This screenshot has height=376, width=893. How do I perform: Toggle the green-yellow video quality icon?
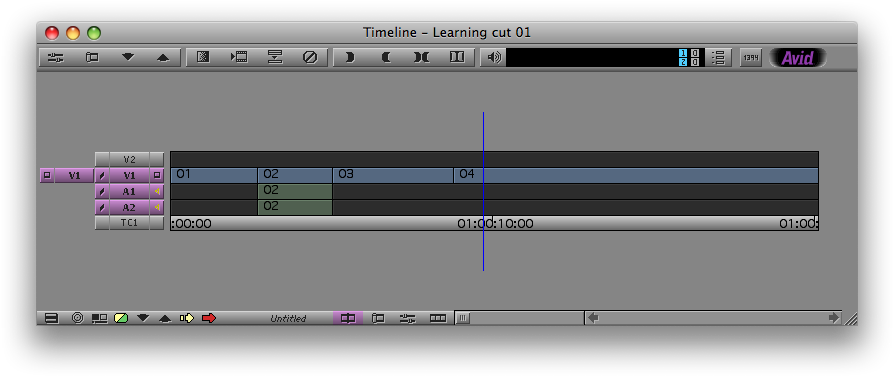121,318
